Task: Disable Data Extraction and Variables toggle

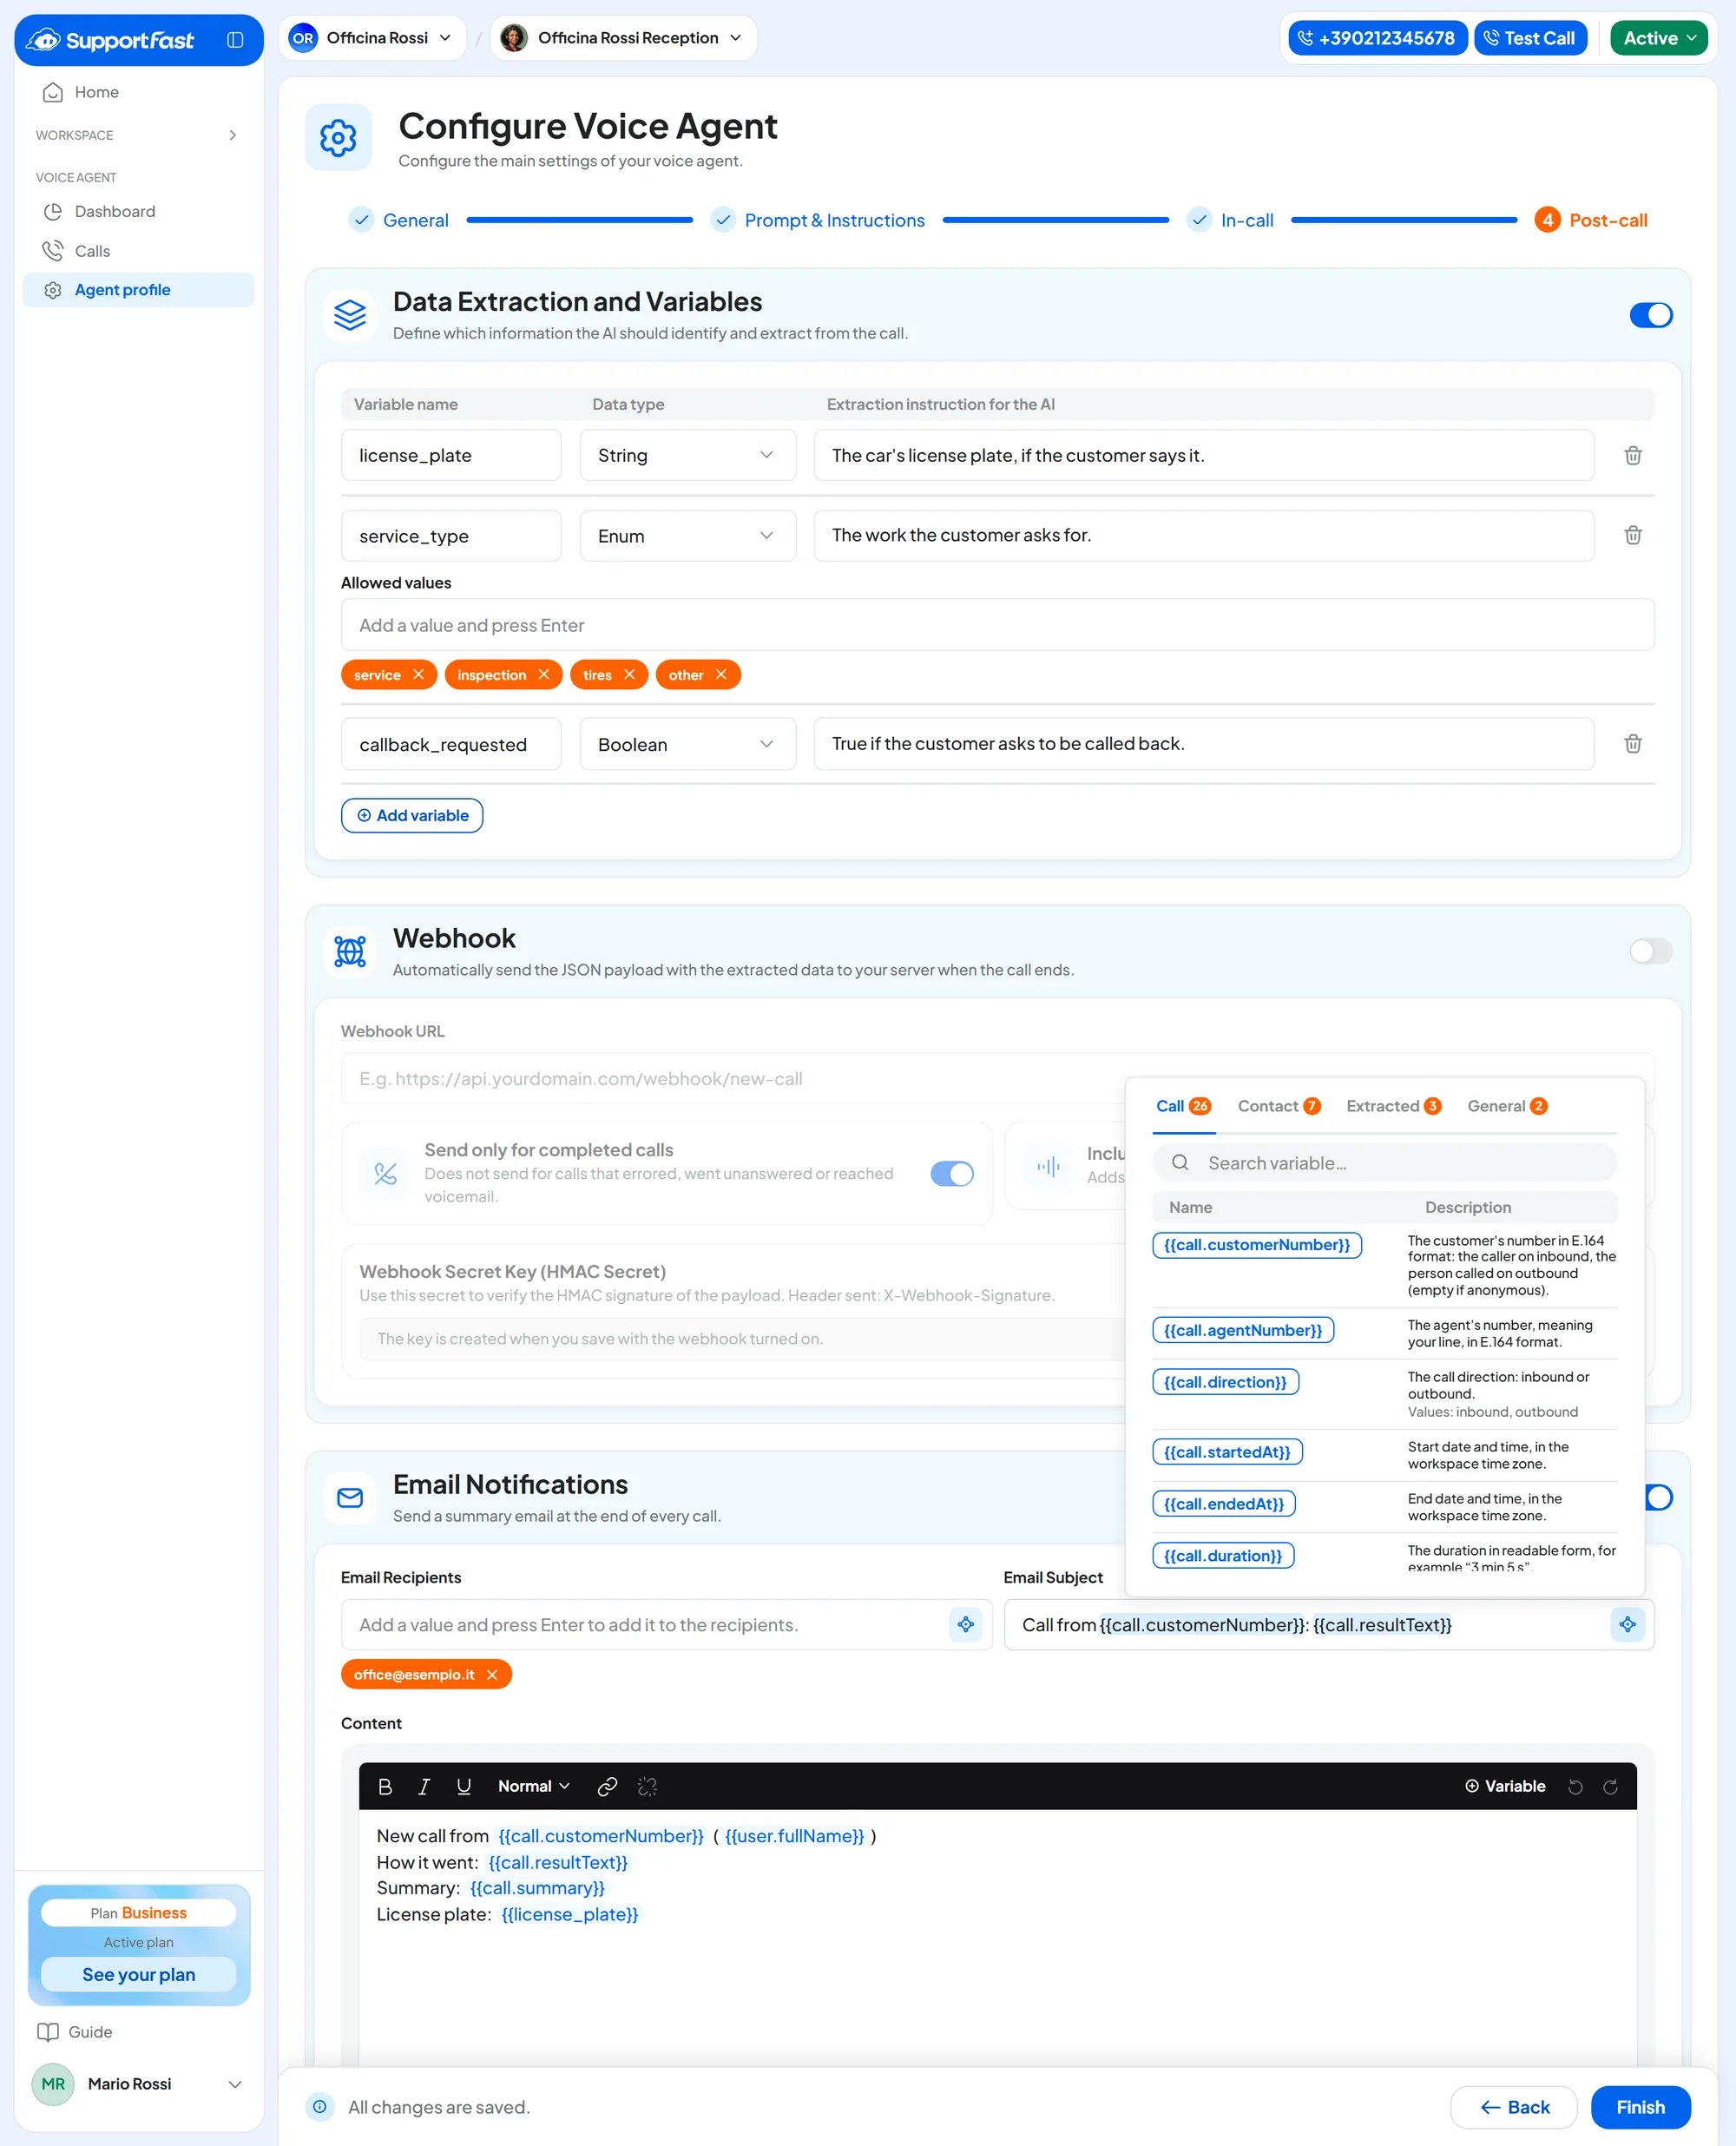Action: click(x=1650, y=315)
